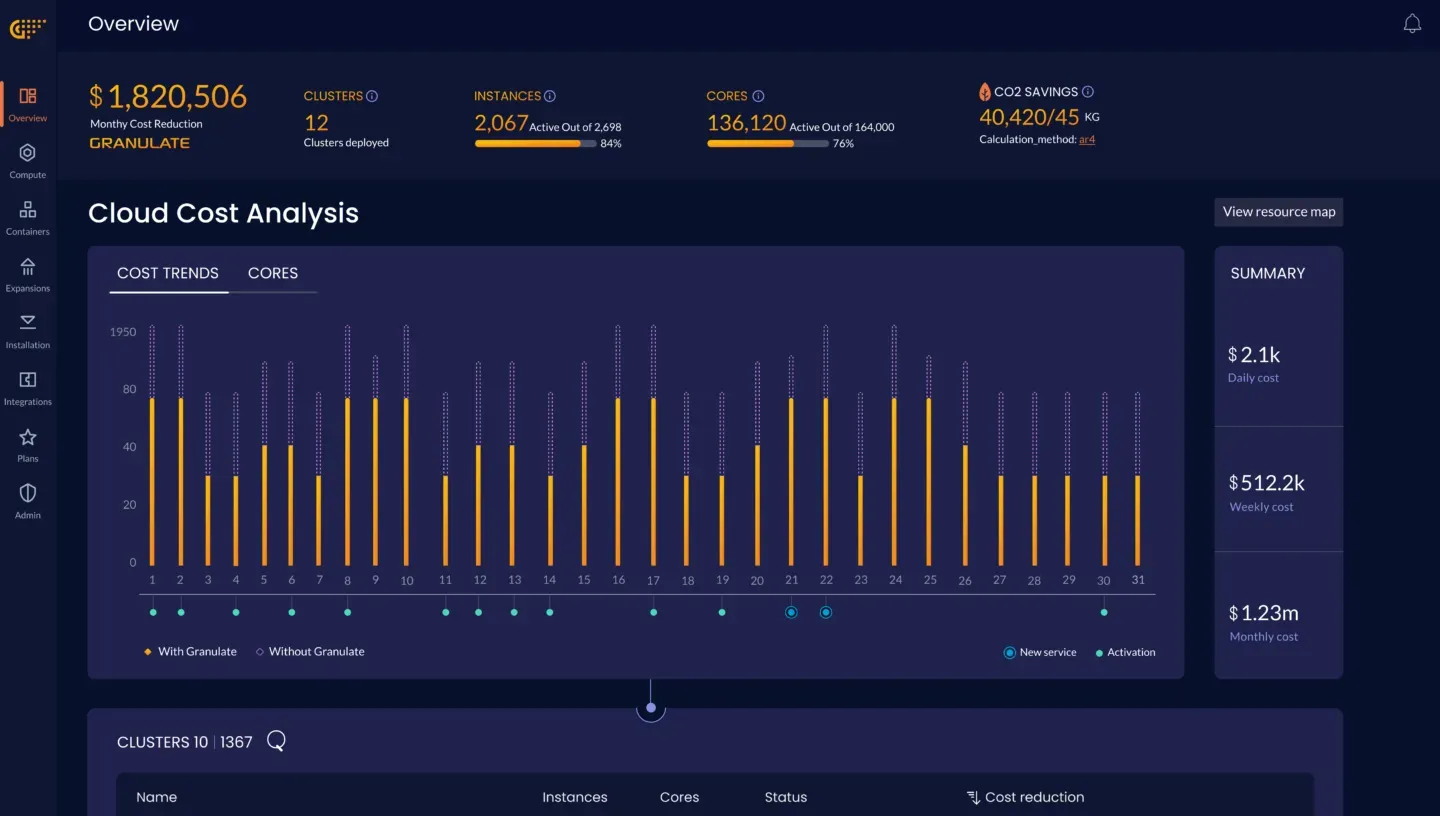1440x816 pixels.
Task: Switch to the CORES chart tab
Action: click(273, 273)
